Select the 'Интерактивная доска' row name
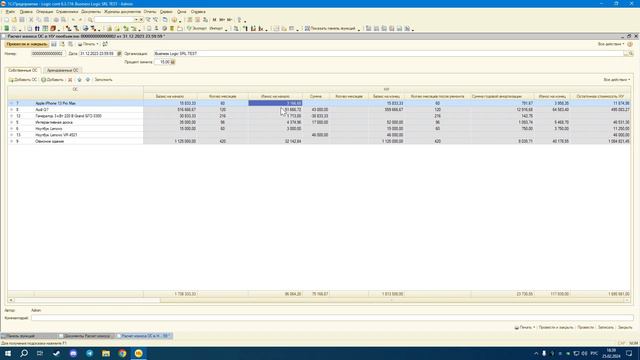 54,122
